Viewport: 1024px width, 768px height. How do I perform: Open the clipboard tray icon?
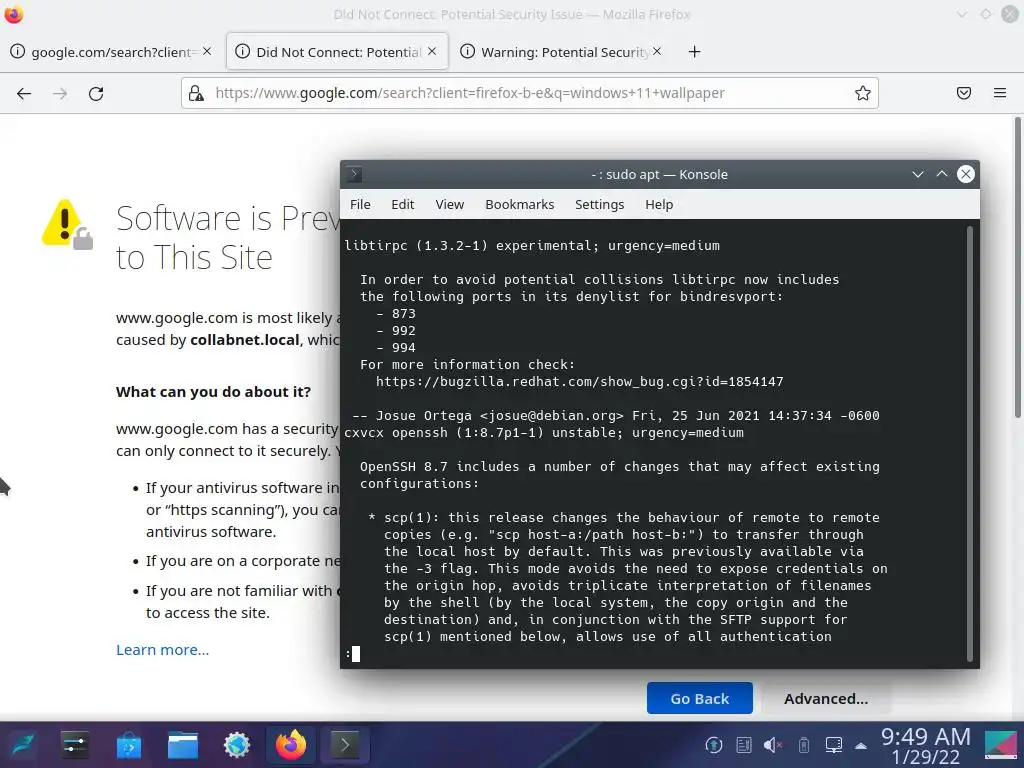click(x=744, y=744)
